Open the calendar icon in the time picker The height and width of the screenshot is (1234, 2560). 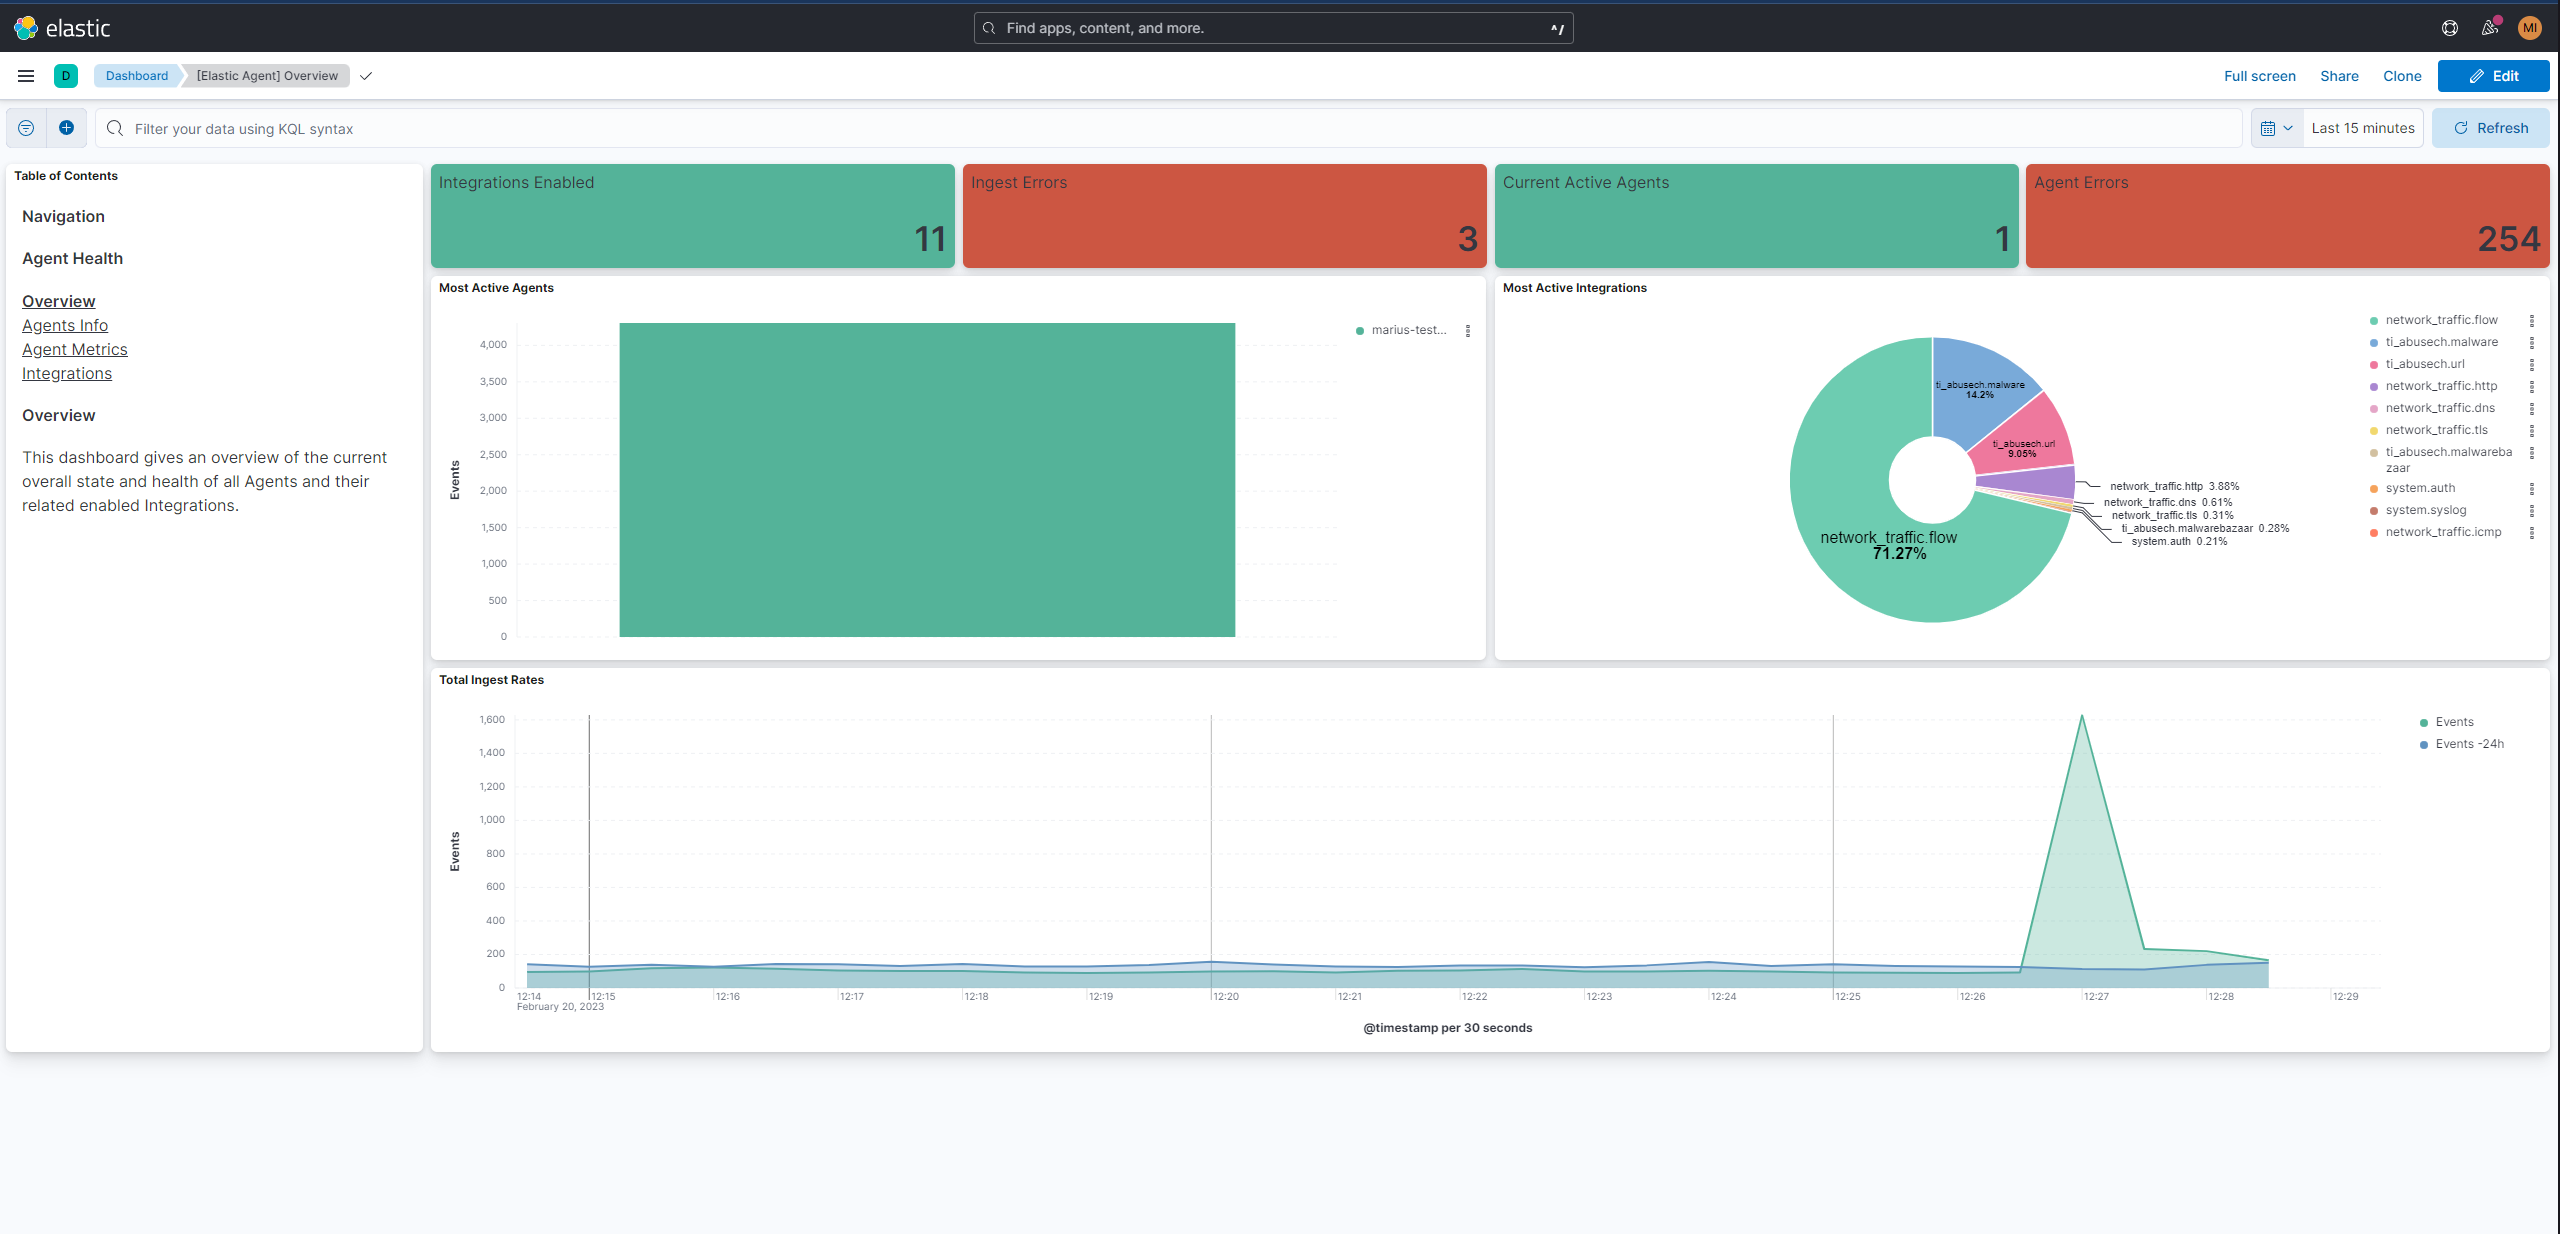[2271, 128]
